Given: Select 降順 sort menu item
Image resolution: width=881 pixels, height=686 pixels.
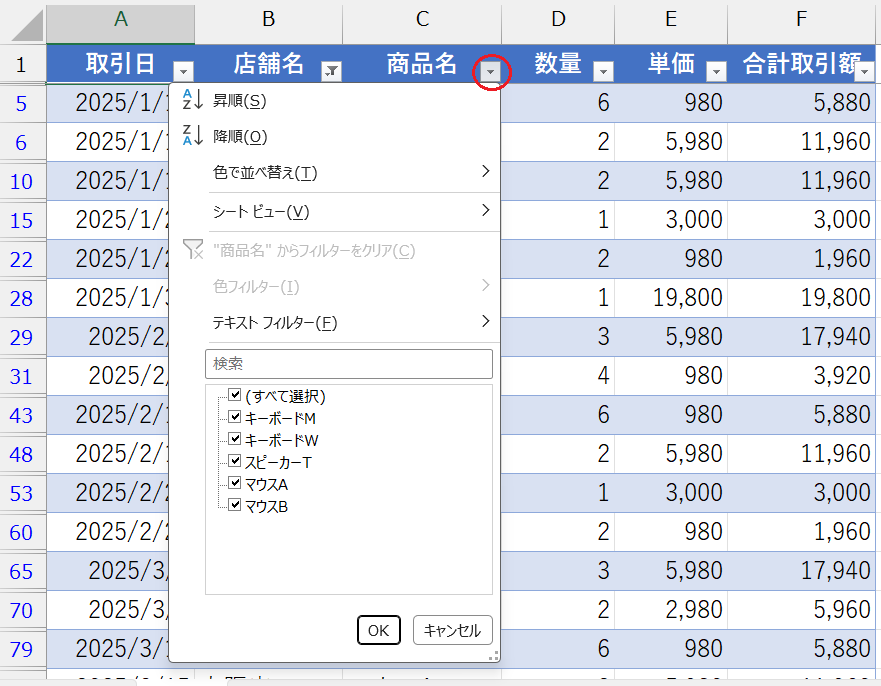Looking at the screenshot, I should point(240,137).
